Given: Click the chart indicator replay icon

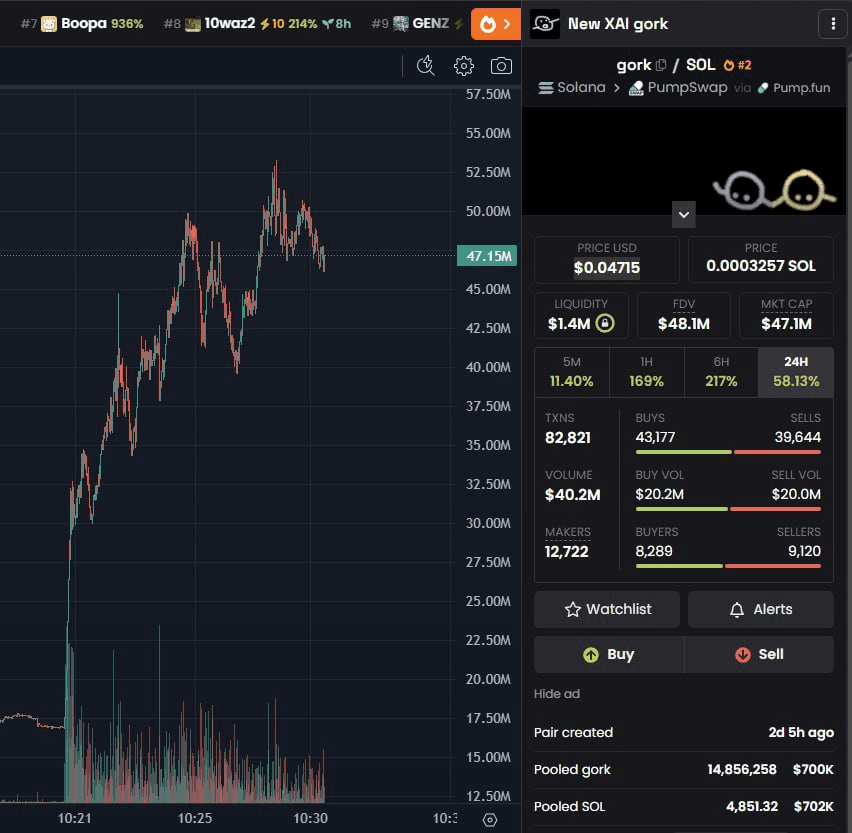Looking at the screenshot, I should 425,66.
